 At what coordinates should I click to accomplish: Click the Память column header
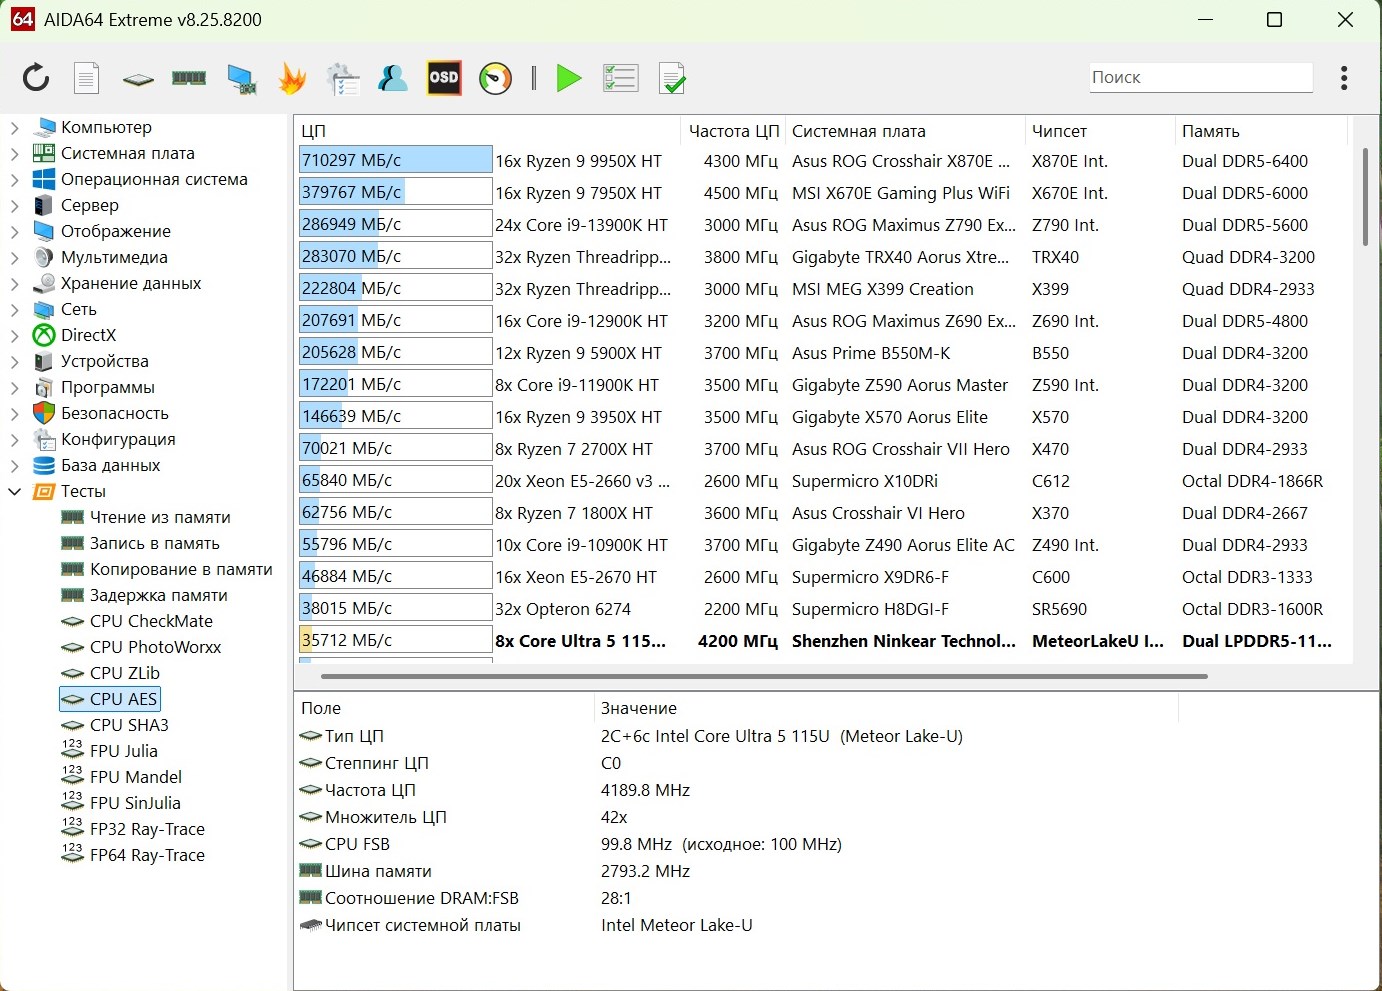click(1210, 131)
